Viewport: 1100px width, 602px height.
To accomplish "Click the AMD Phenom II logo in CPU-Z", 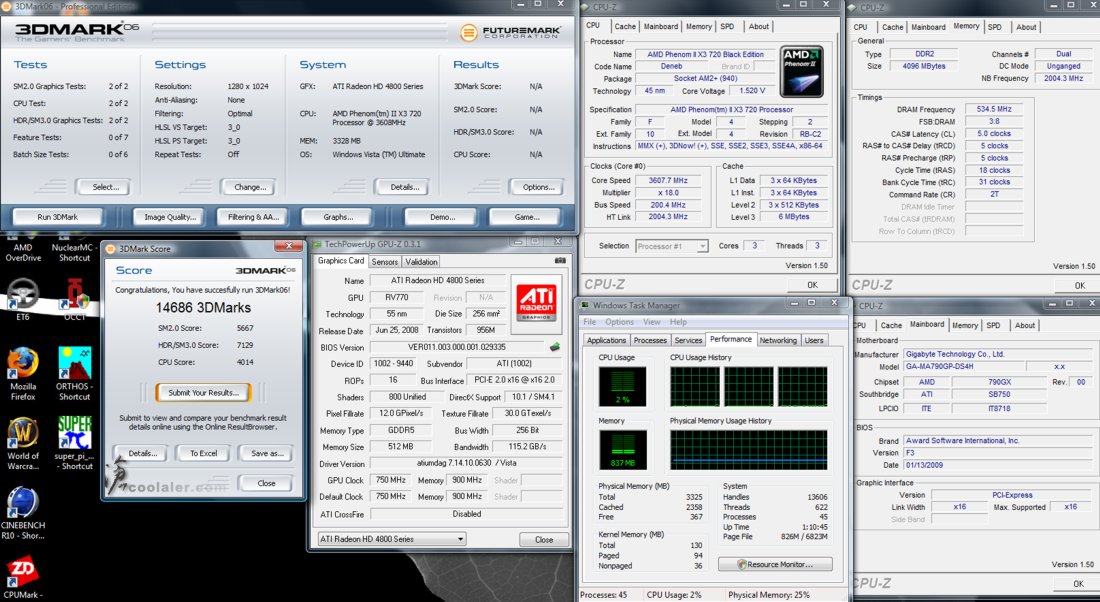I will 802,72.
